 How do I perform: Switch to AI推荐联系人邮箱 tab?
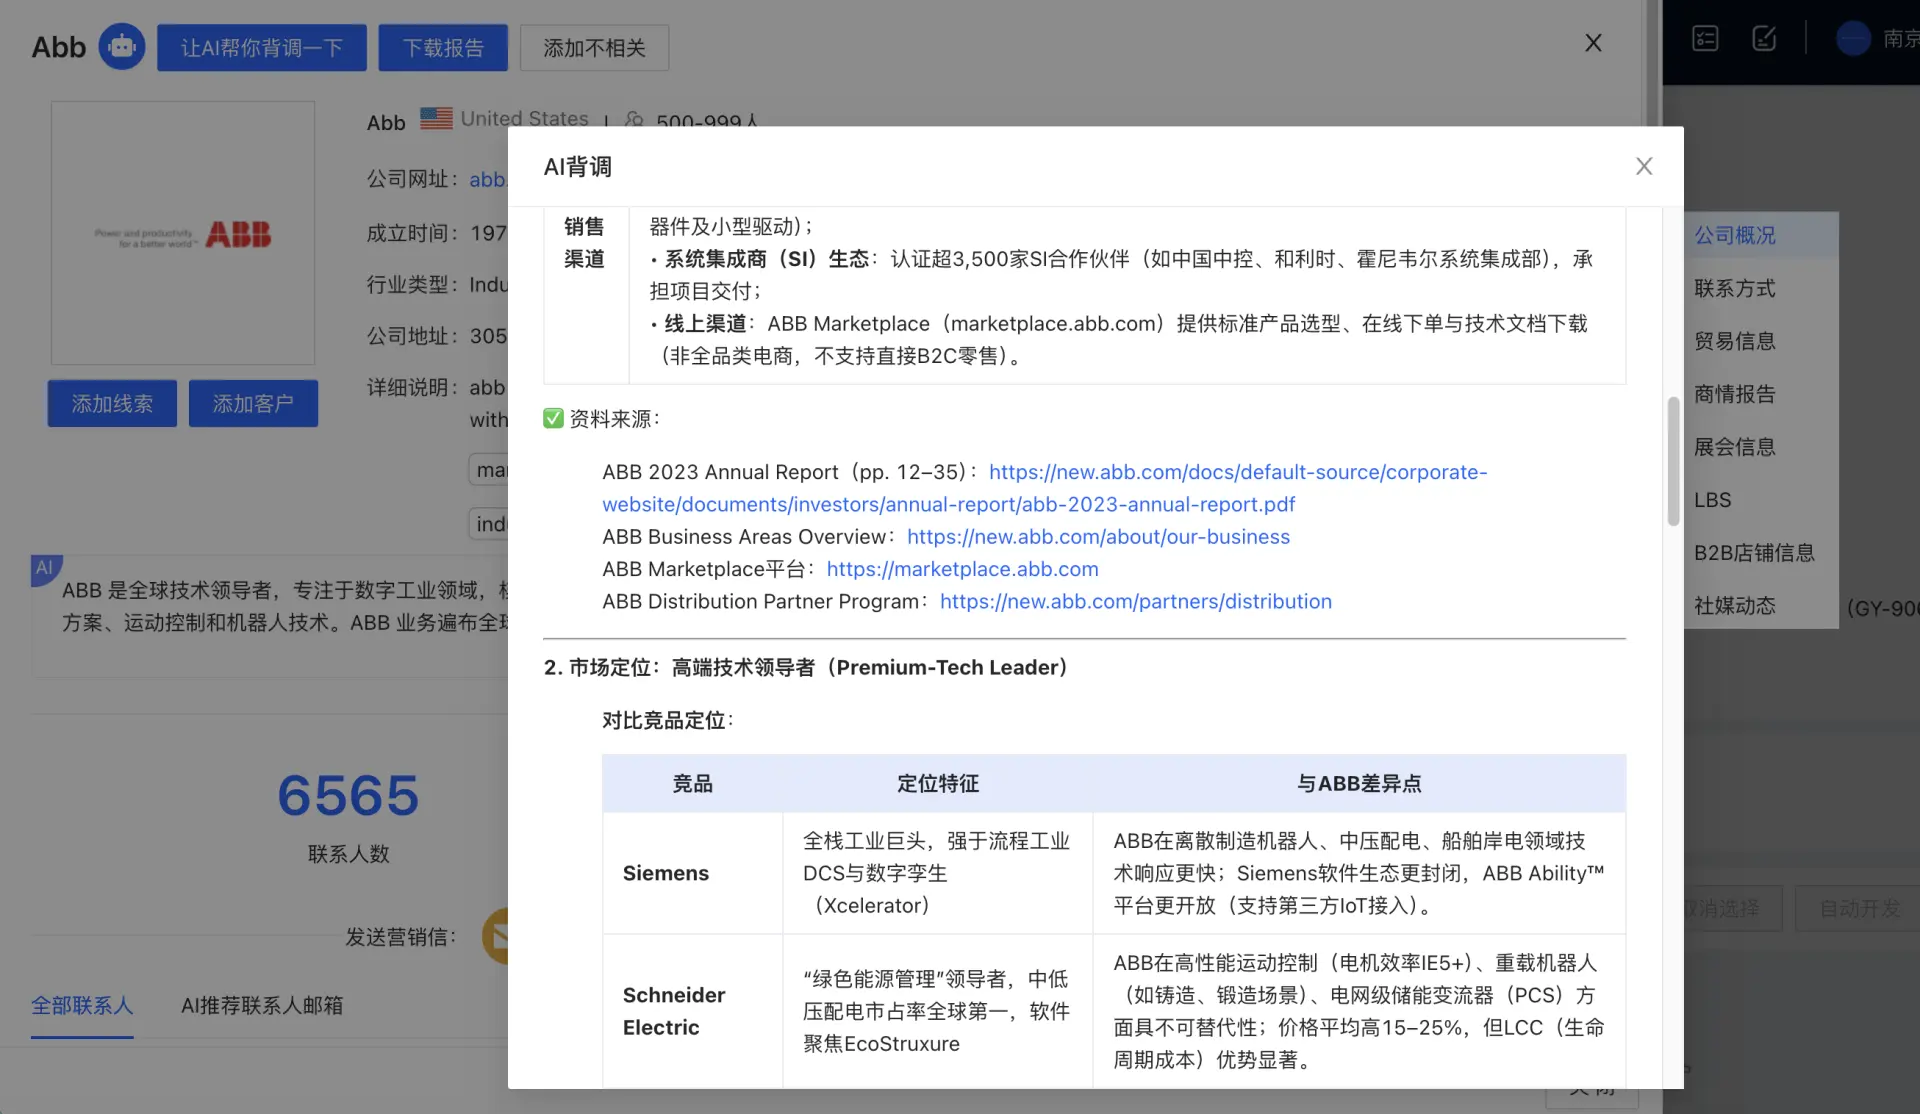262,1005
